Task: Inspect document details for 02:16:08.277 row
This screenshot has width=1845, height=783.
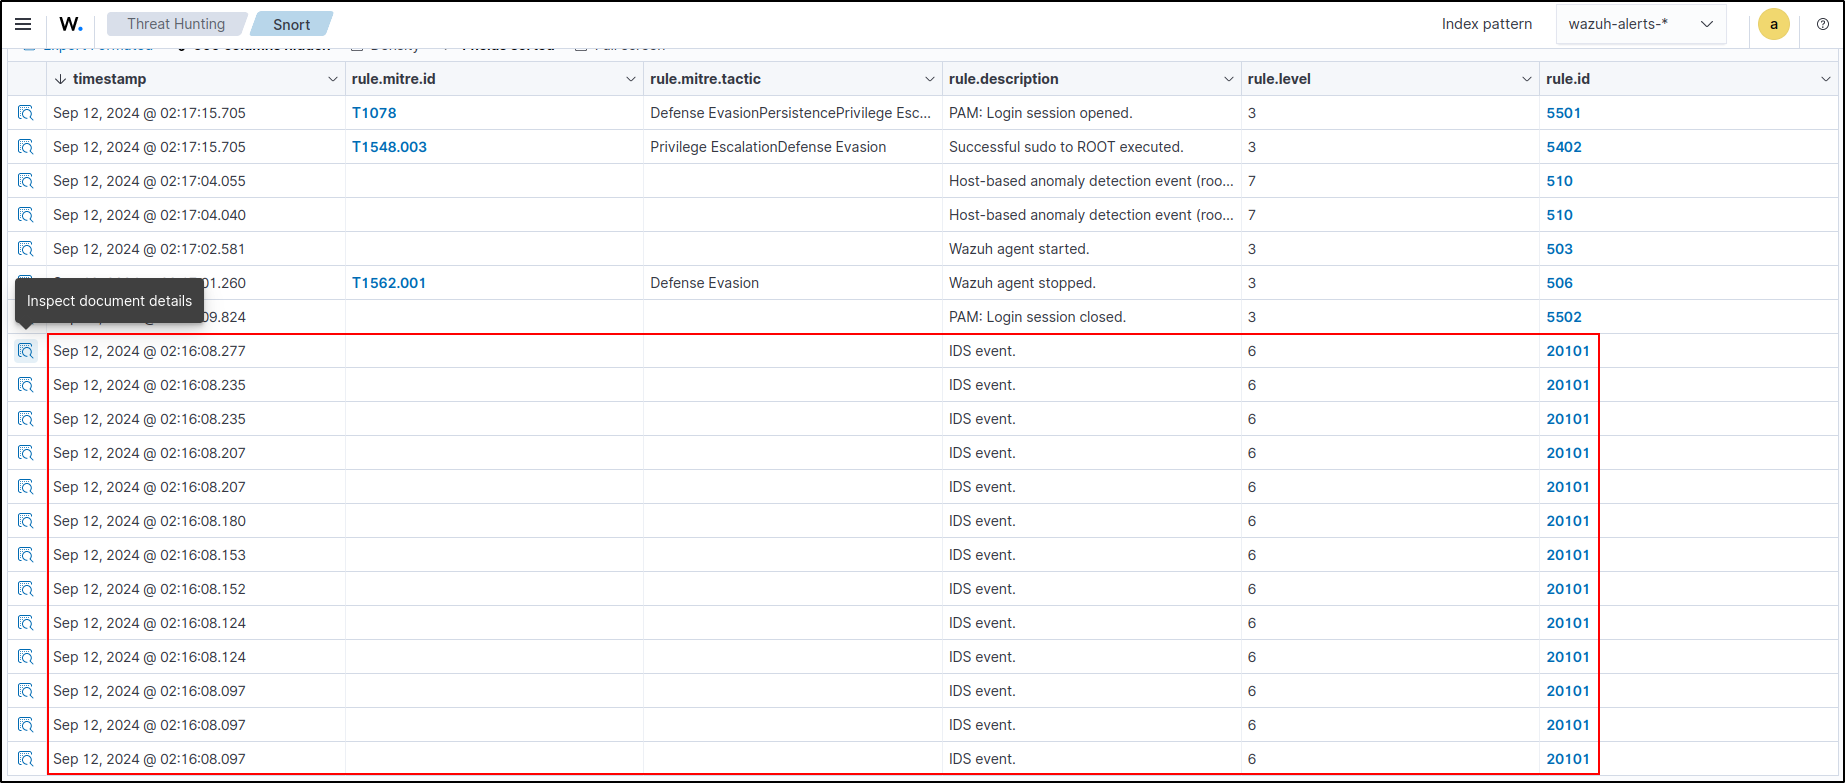Action: (x=26, y=351)
